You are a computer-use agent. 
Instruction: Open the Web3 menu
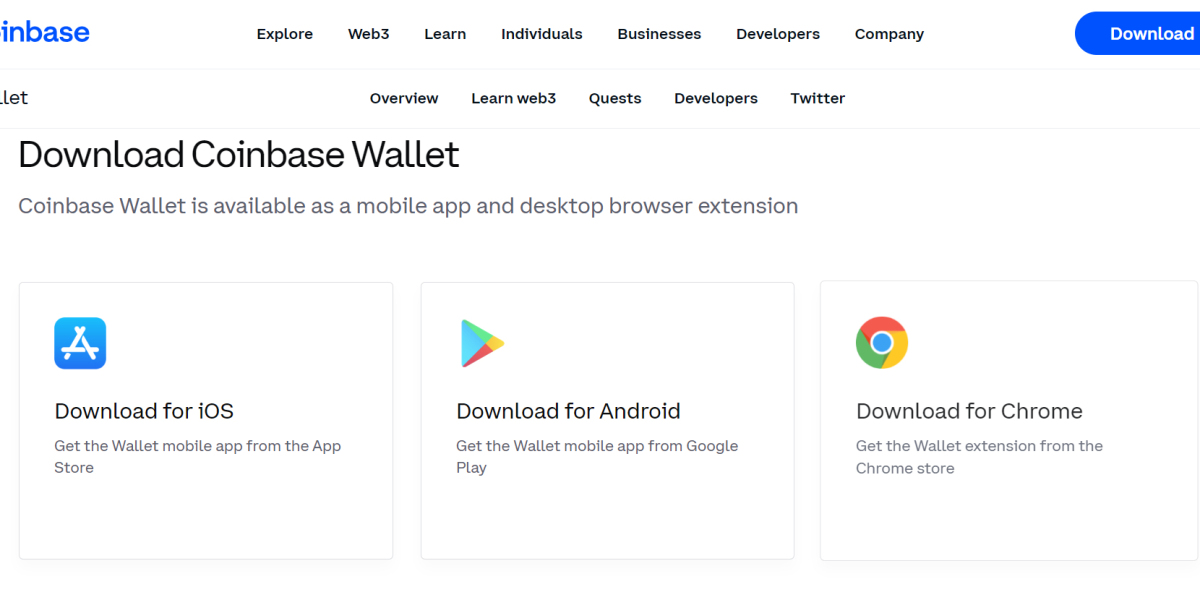click(368, 33)
